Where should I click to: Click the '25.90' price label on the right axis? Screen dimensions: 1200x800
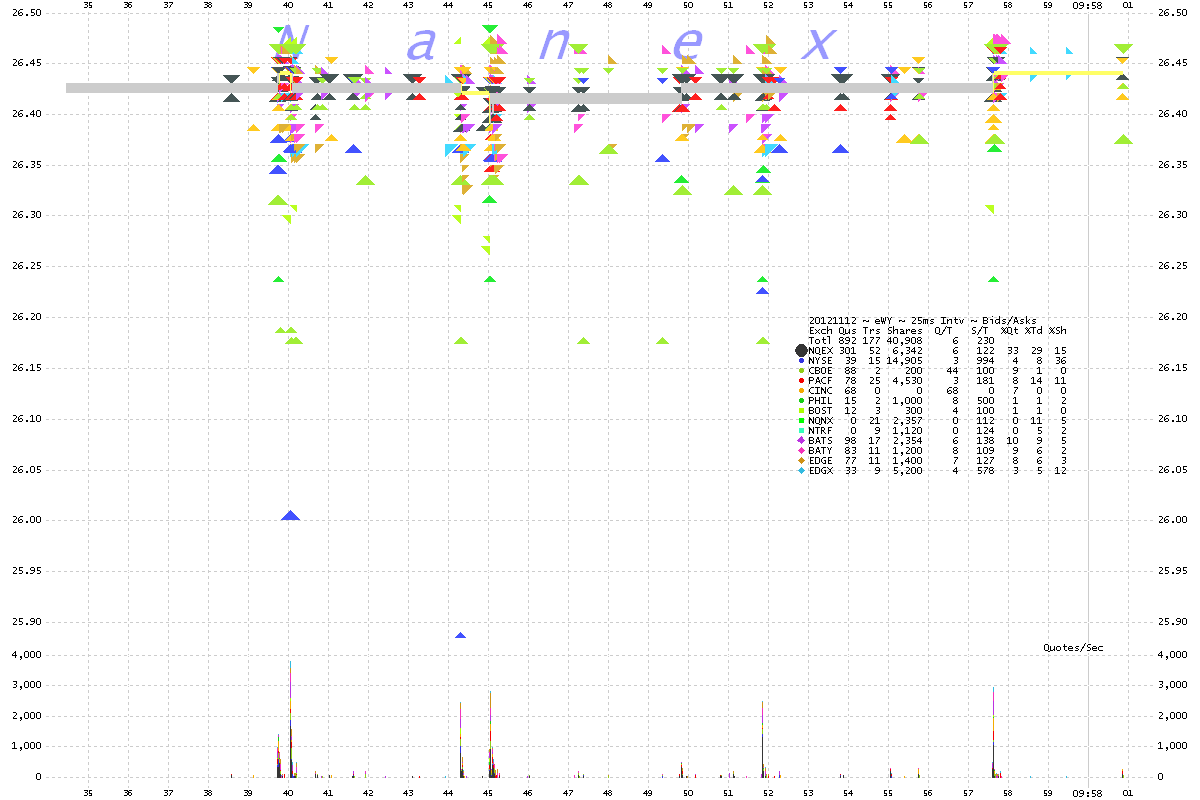coord(1172,622)
